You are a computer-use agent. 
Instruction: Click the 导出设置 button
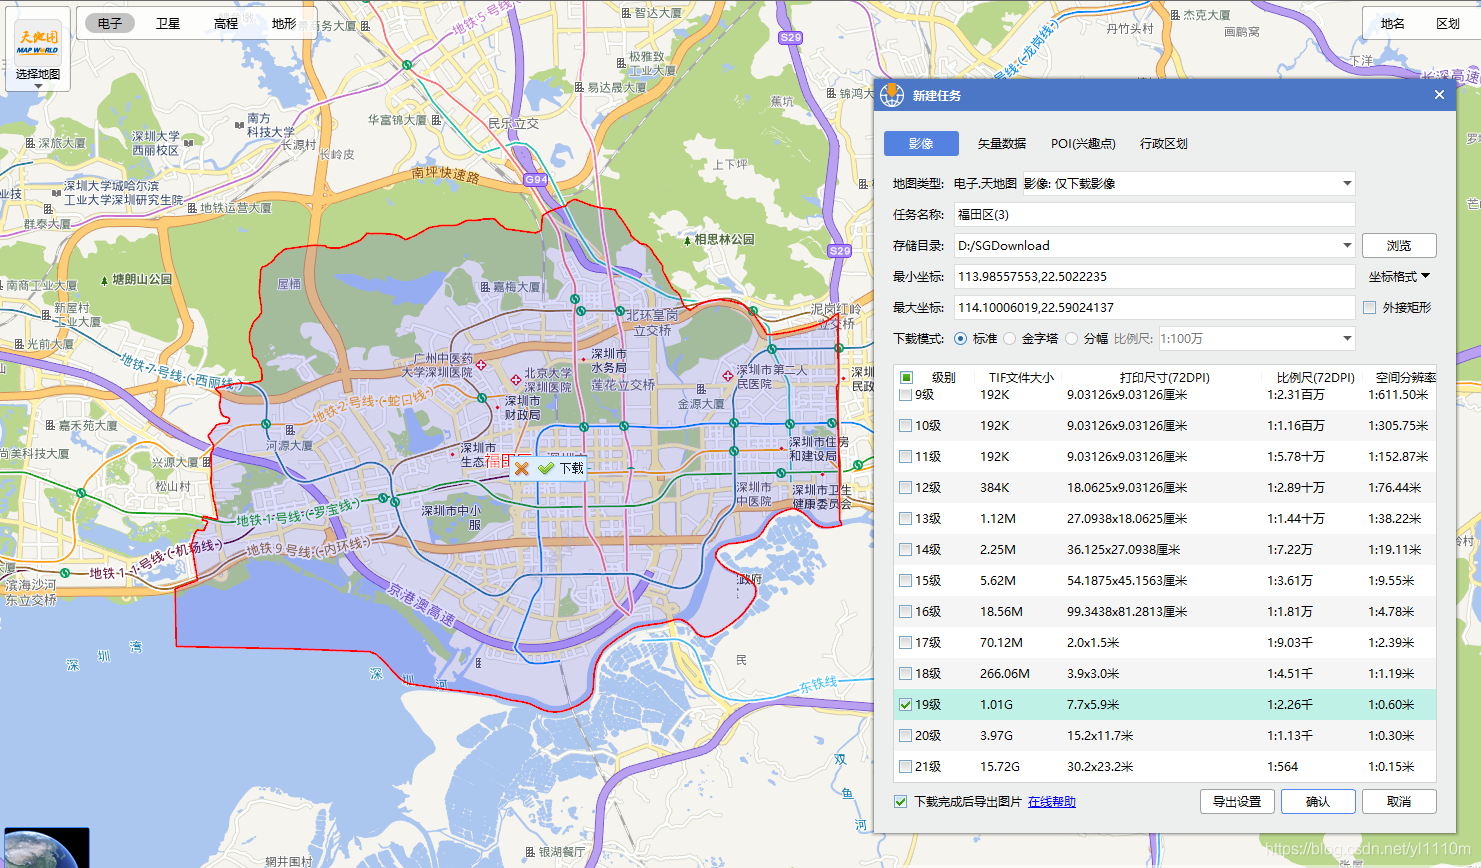pyautogui.click(x=1237, y=801)
